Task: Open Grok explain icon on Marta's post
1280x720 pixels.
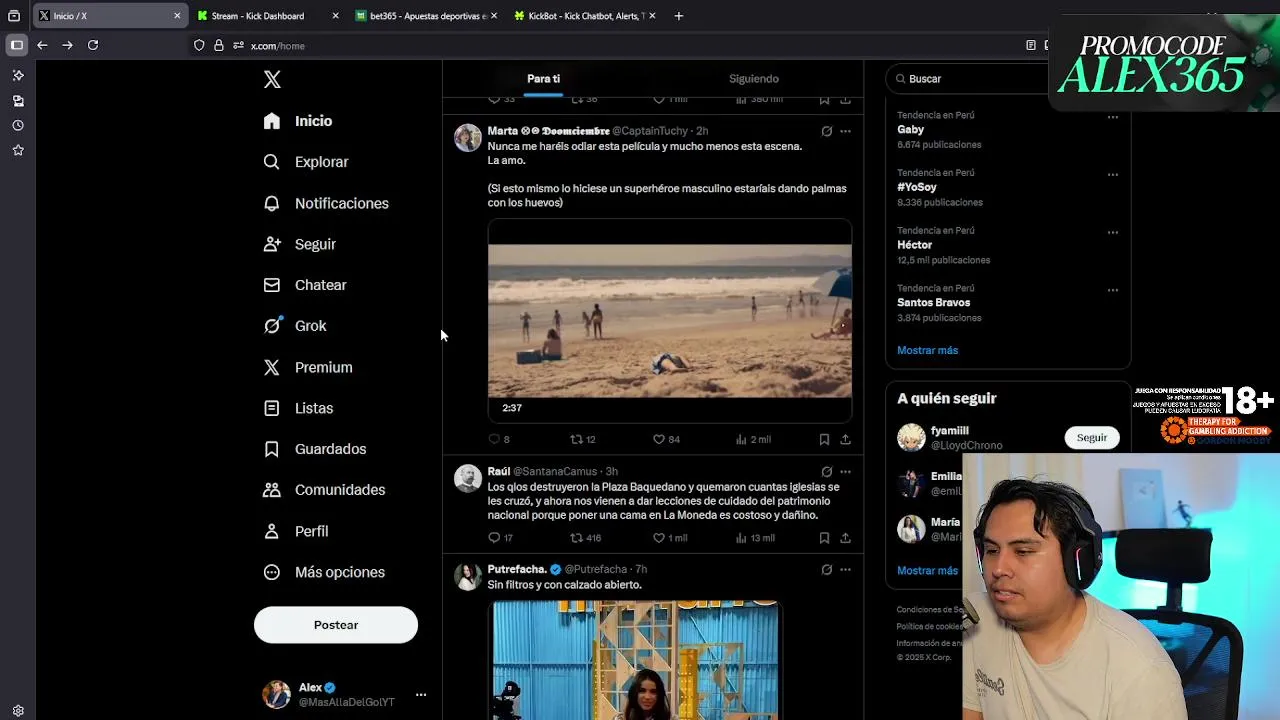Action: [826, 131]
